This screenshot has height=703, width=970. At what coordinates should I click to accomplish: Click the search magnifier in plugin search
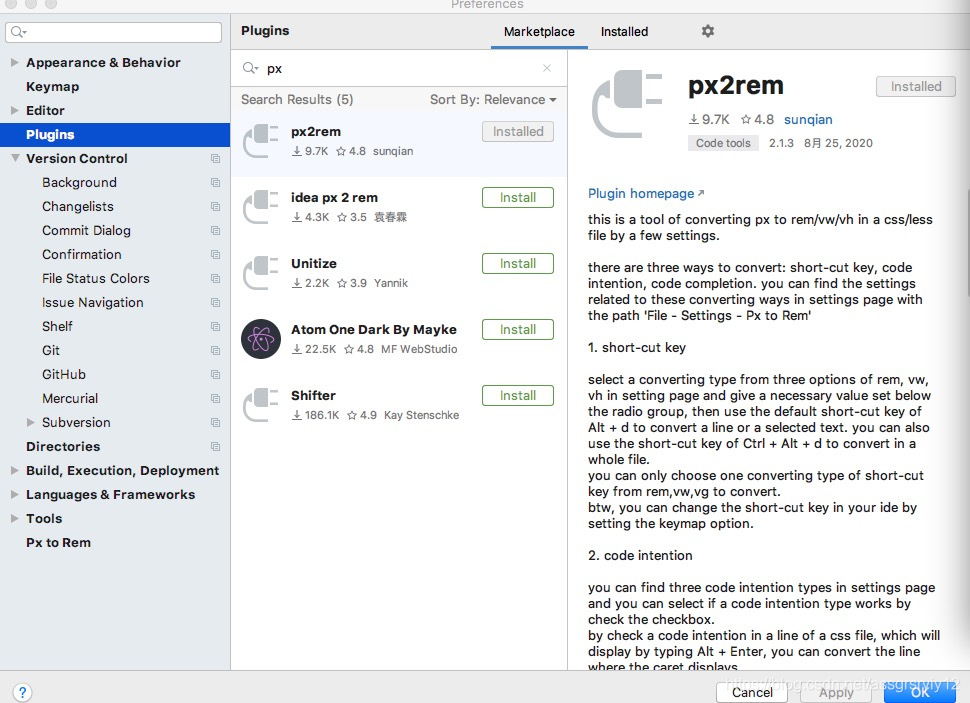[x=250, y=68]
